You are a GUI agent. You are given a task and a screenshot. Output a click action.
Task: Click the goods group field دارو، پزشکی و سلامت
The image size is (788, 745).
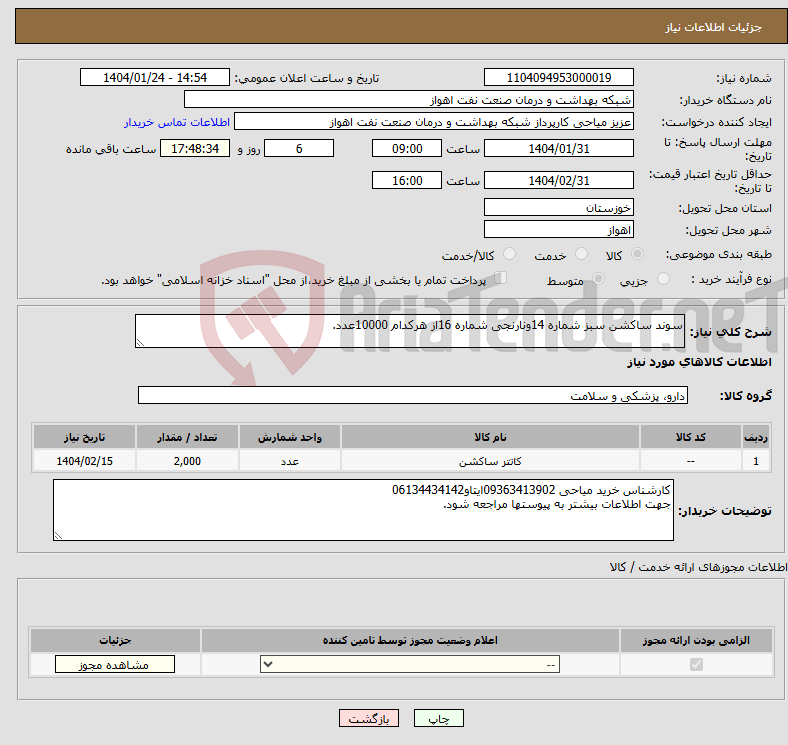click(x=413, y=395)
